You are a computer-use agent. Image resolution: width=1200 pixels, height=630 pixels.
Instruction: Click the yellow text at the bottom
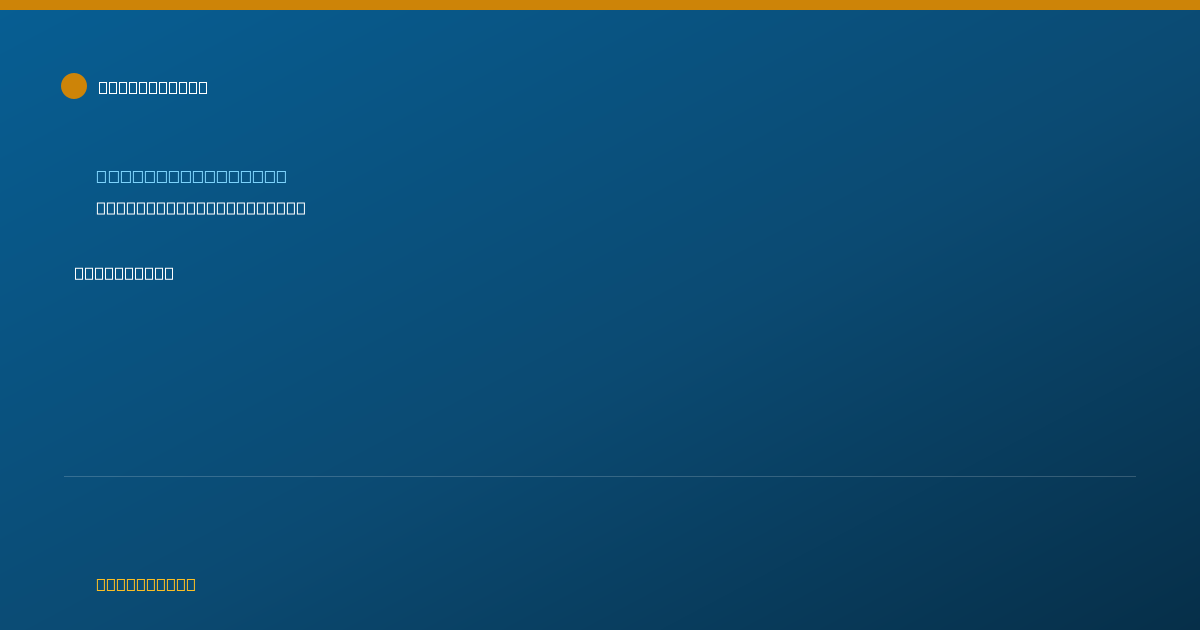pyautogui.click(x=146, y=584)
